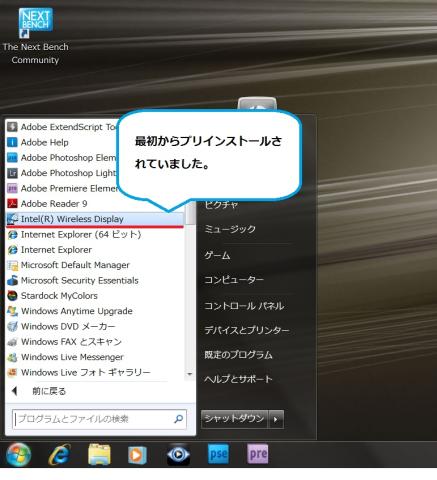Click the program list scroll-down arrow
The width and height of the screenshot is (437, 480).
coord(190,374)
